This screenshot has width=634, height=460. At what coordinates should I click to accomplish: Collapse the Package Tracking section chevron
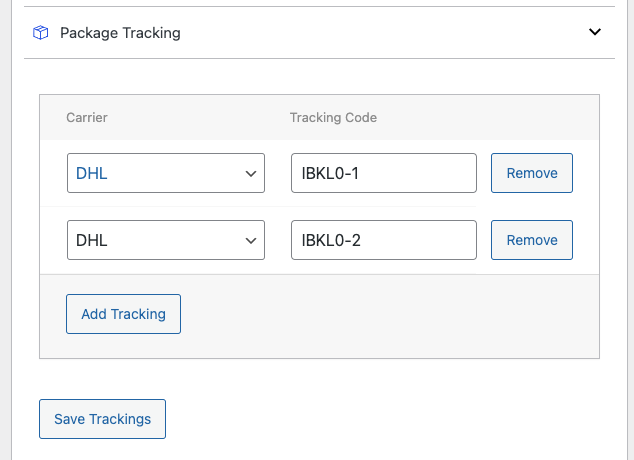595,32
